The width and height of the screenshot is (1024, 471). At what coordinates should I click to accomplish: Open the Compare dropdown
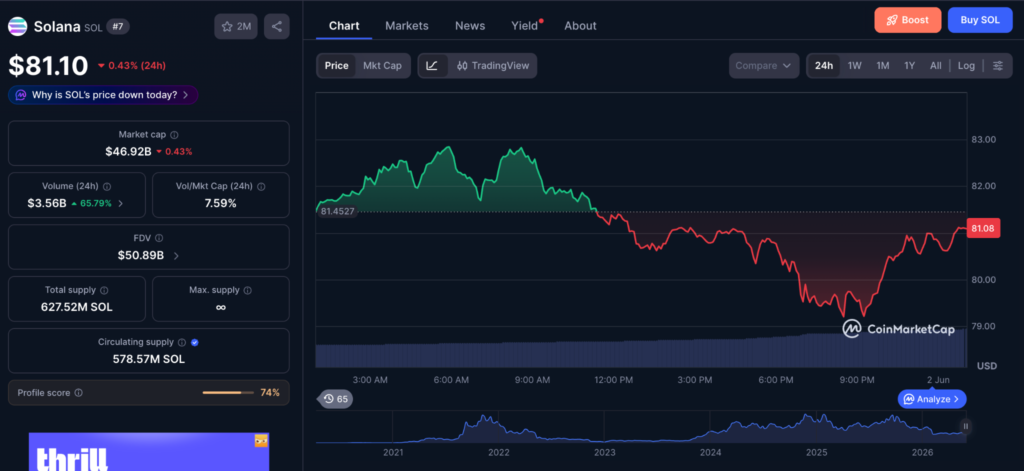764,65
